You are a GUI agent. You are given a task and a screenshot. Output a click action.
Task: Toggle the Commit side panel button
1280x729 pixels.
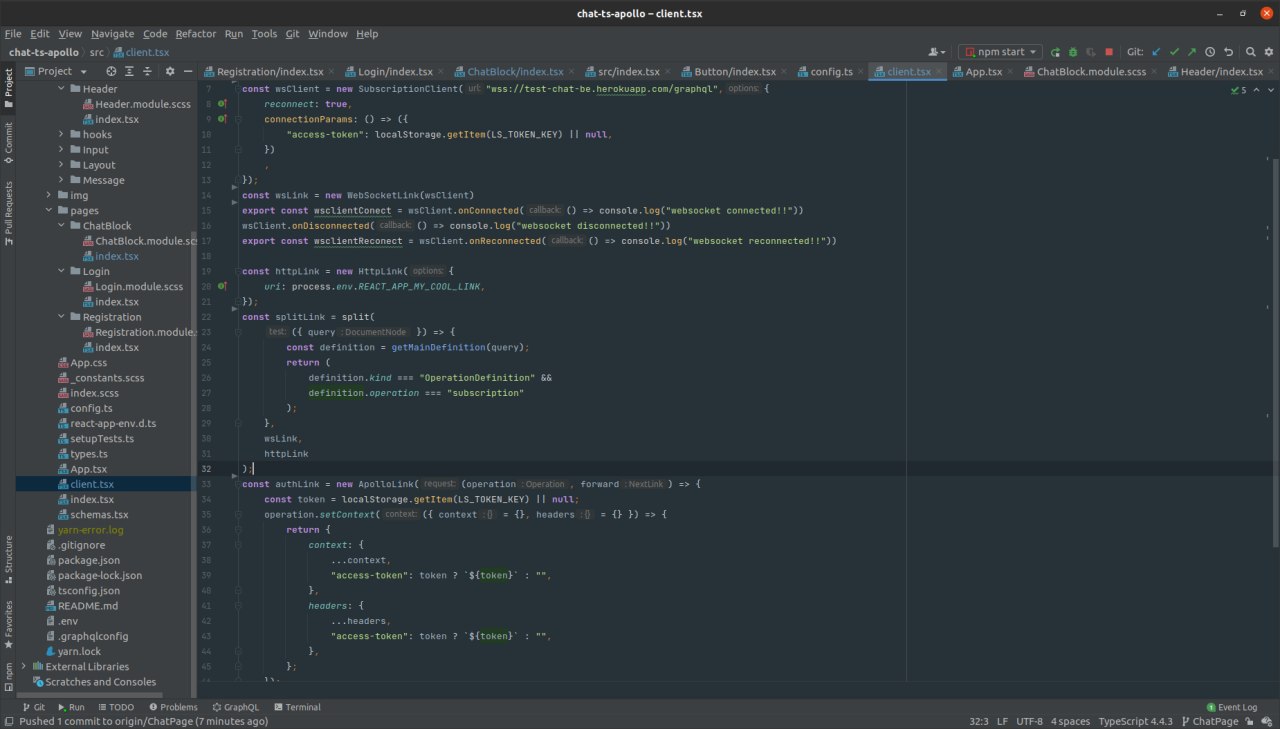point(9,143)
